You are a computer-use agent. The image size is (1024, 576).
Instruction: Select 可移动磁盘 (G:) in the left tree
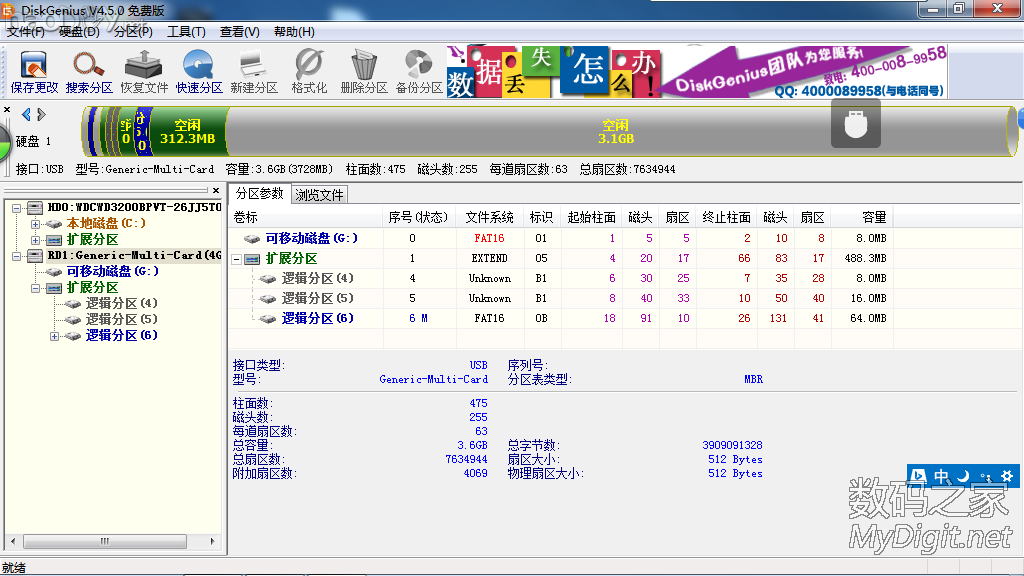[112, 271]
